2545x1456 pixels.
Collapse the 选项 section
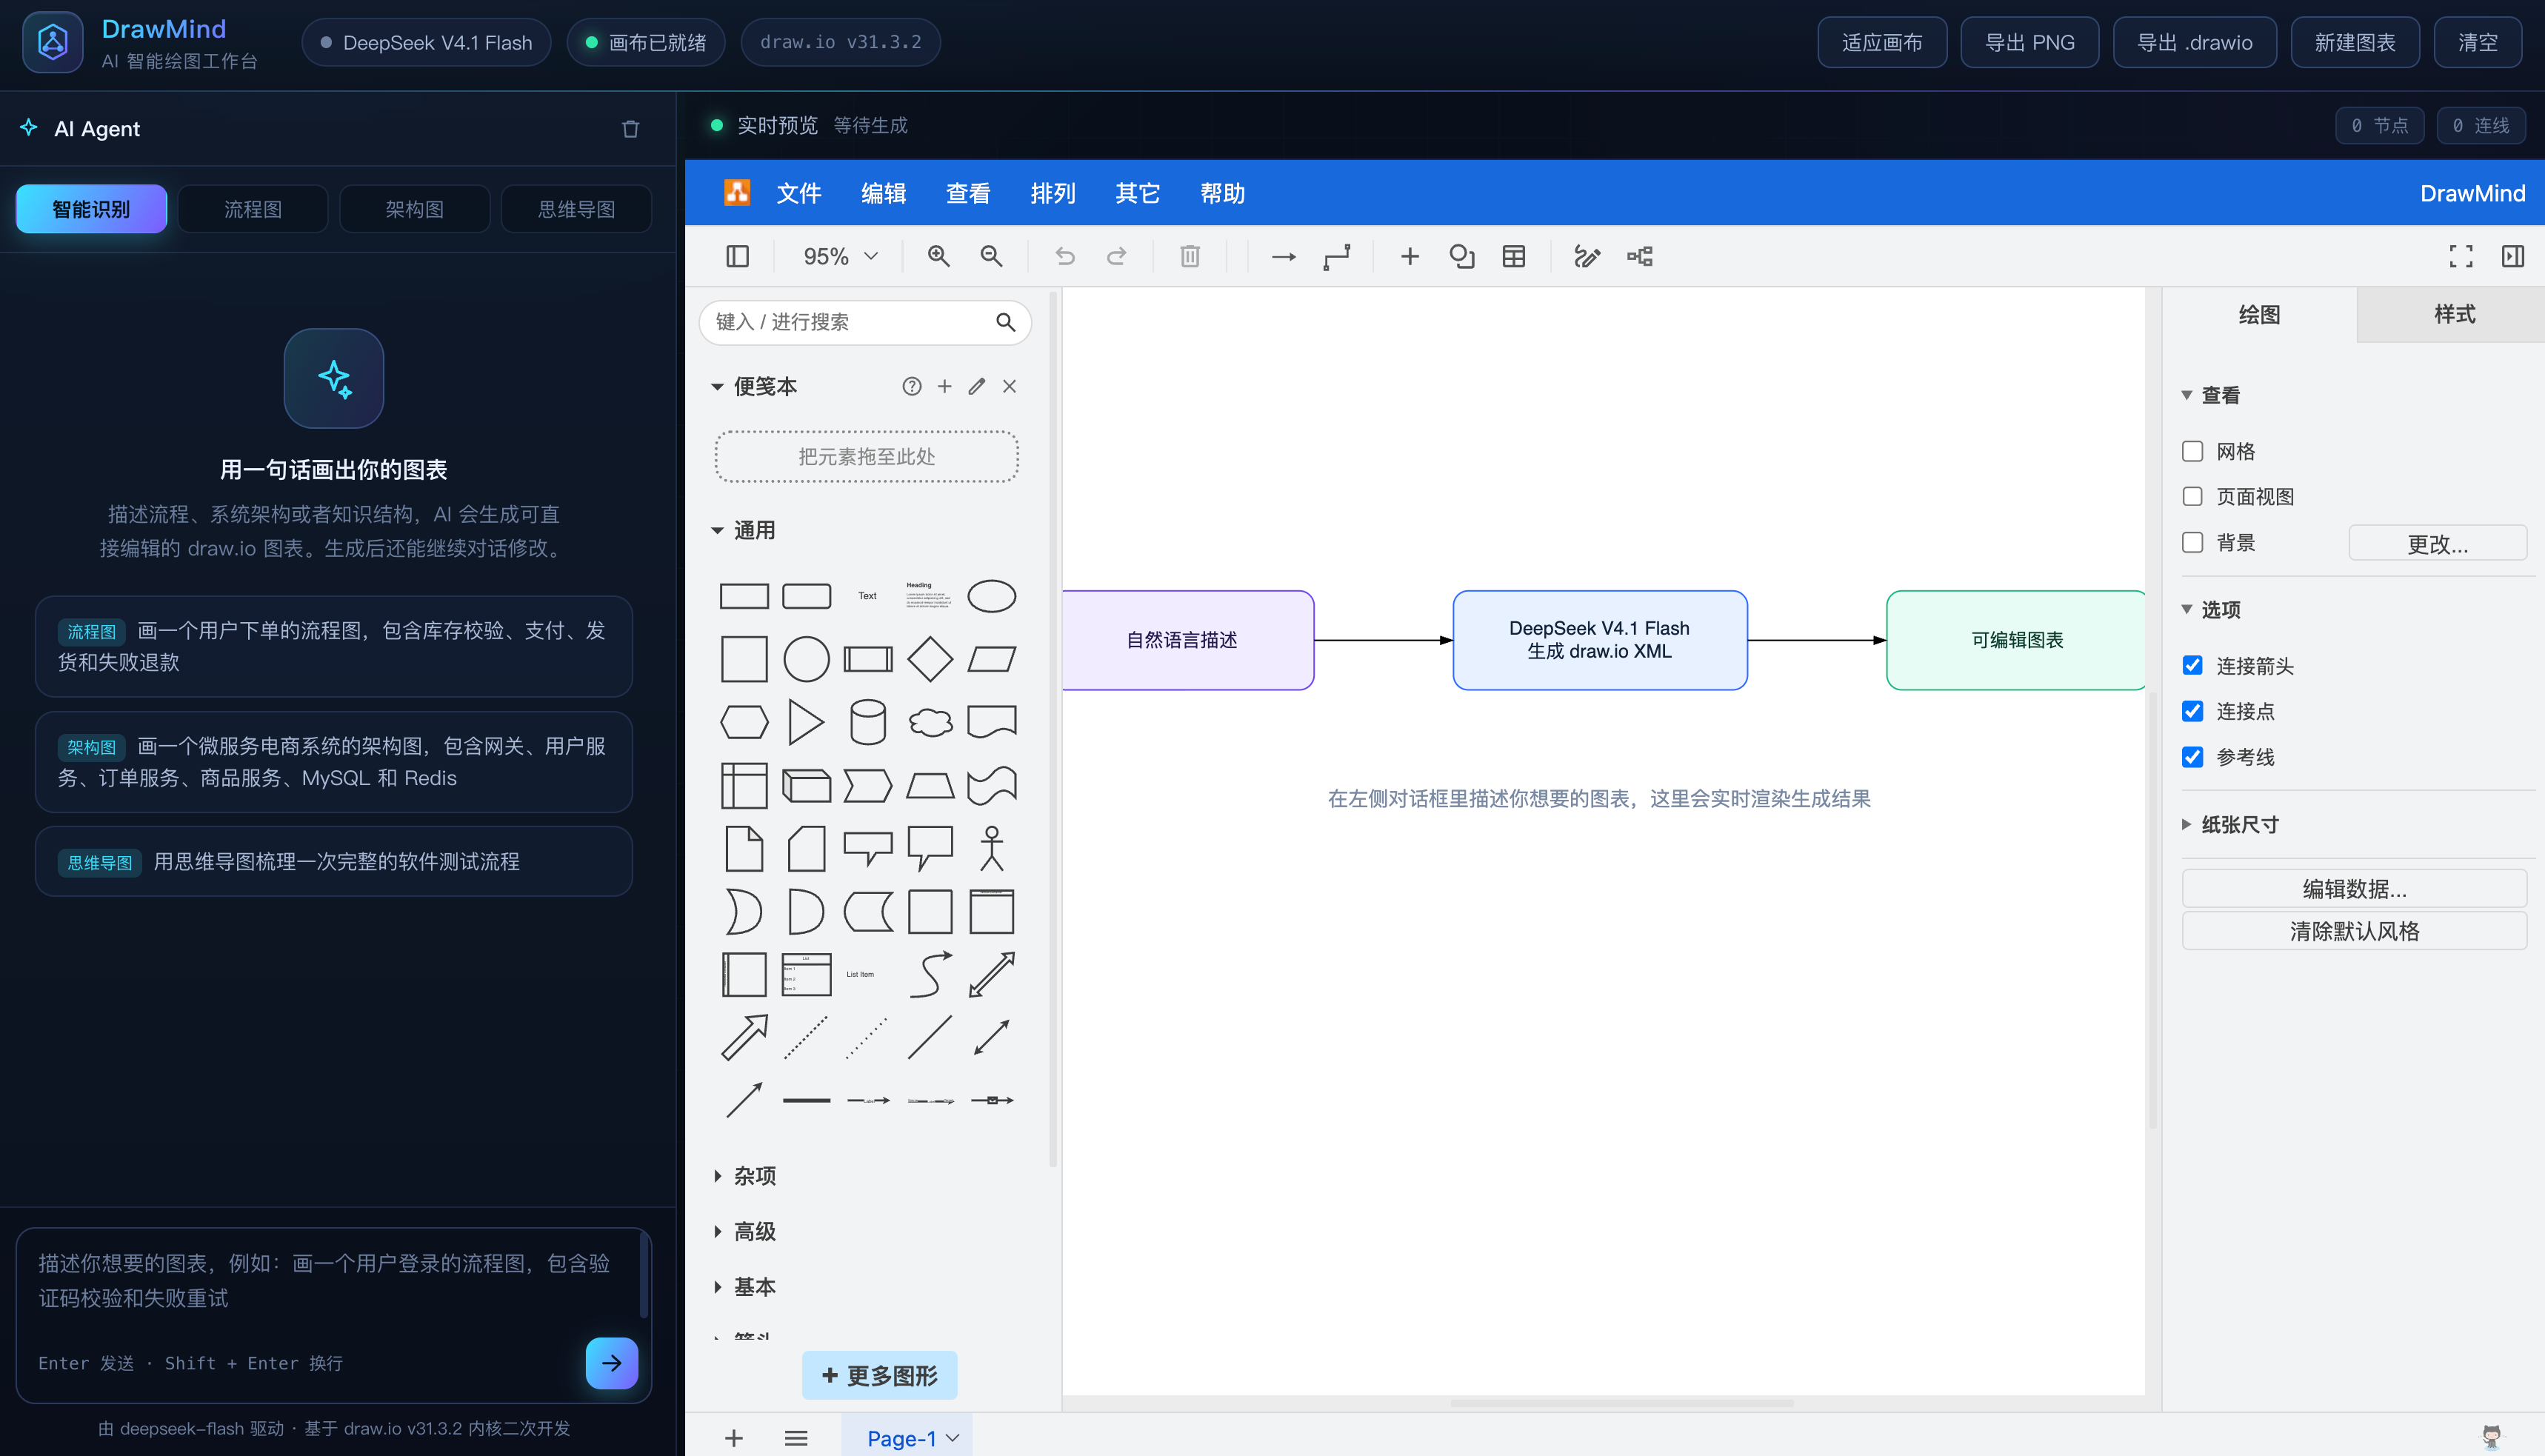click(x=2186, y=609)
